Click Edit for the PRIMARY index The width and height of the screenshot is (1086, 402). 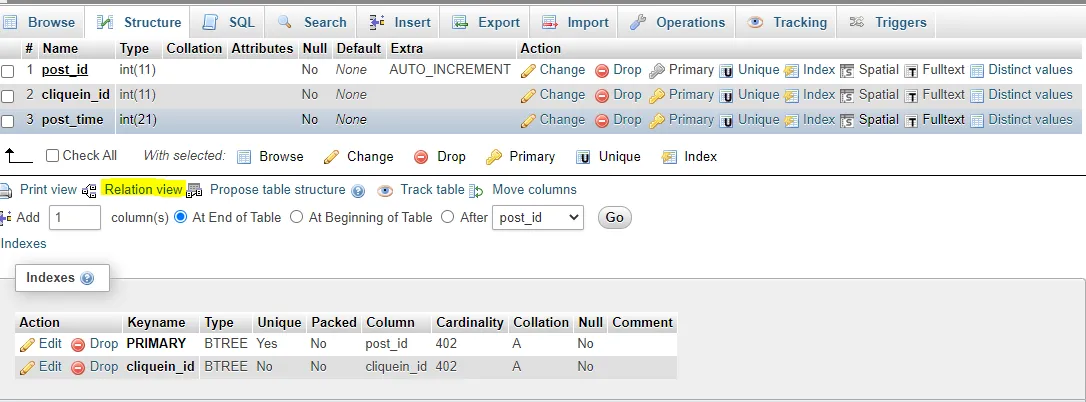(41, 343)
